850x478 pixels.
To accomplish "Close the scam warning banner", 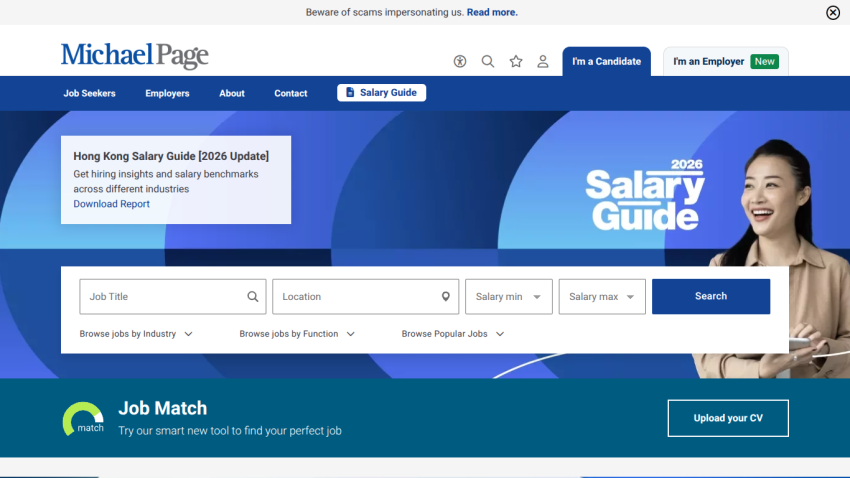I will click(833, 12).
